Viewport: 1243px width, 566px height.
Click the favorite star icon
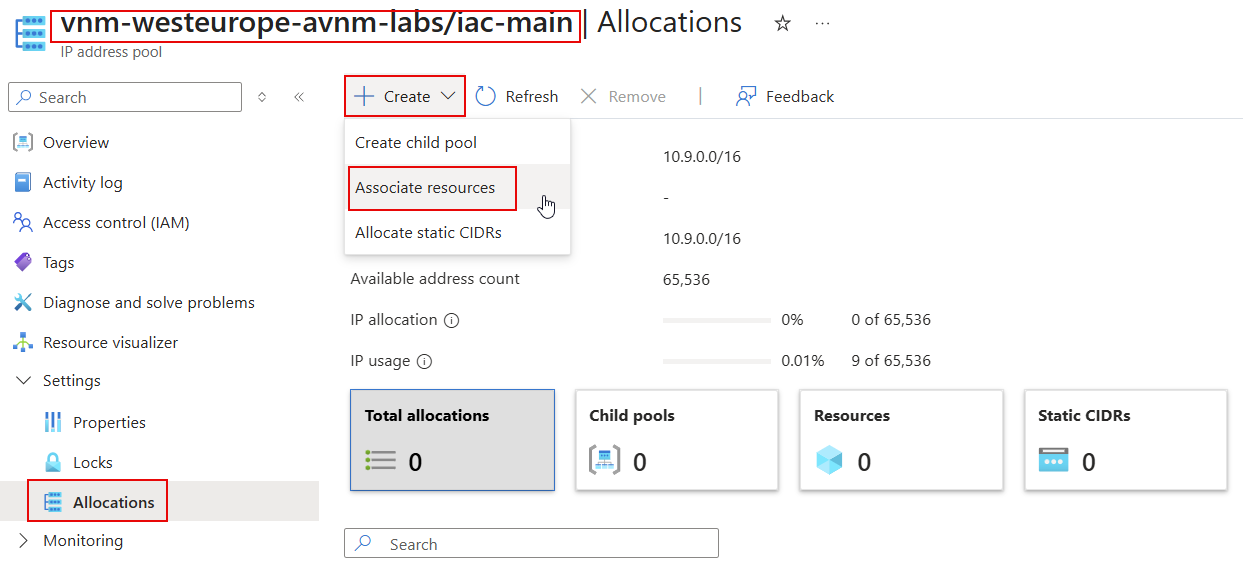point(782,24)
